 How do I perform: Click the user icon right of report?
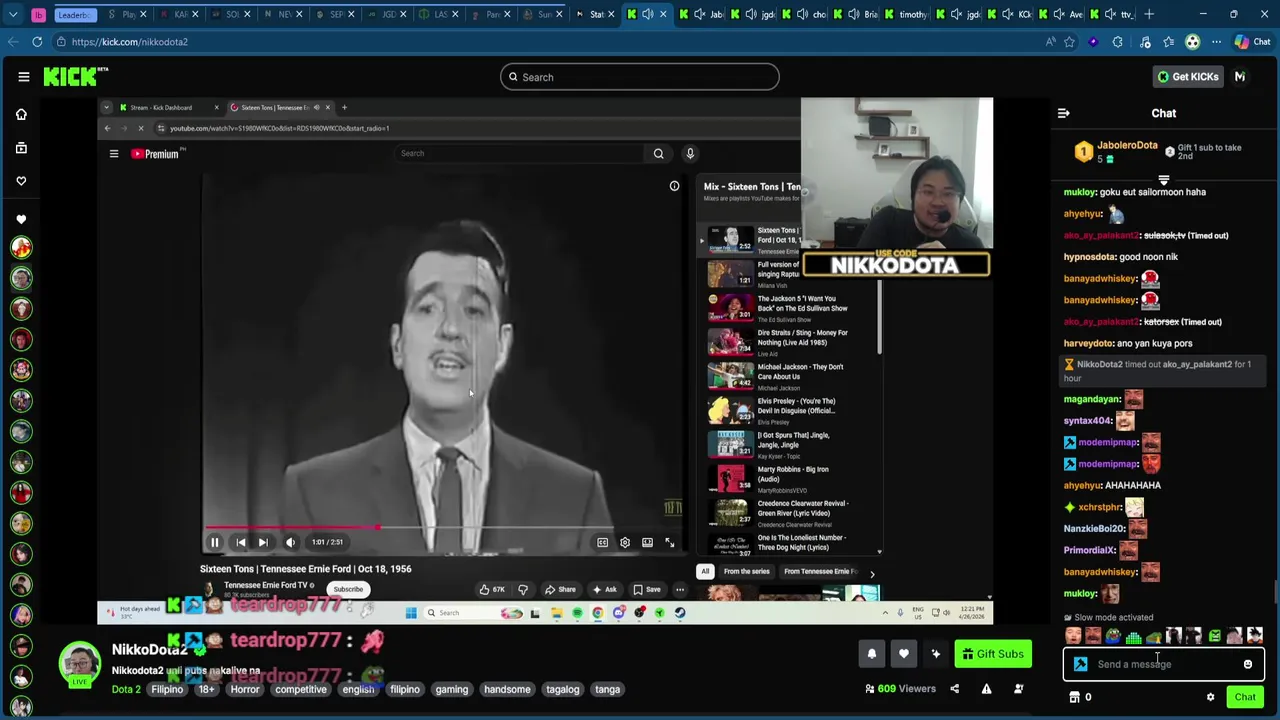click(1018, 689)
